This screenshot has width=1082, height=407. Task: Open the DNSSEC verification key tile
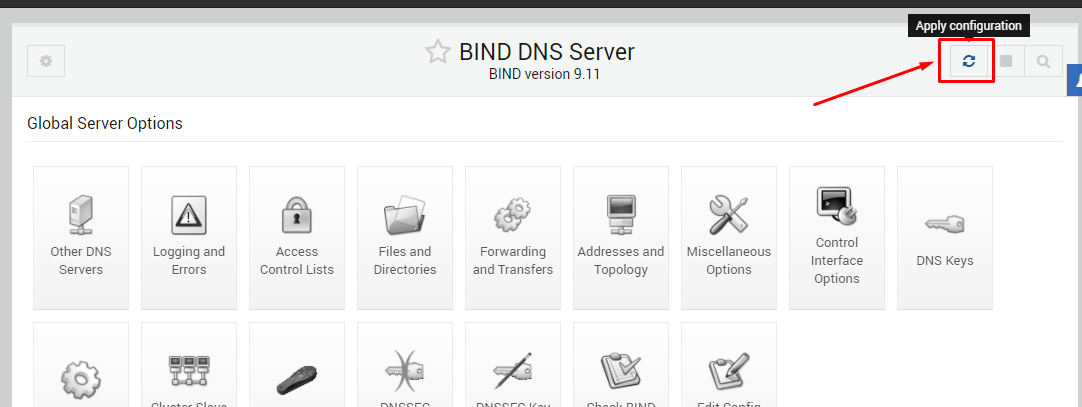coord(405,365)
